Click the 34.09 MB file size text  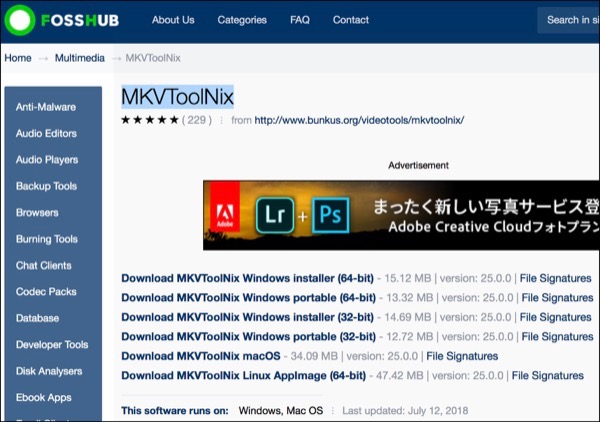(314, 356)
